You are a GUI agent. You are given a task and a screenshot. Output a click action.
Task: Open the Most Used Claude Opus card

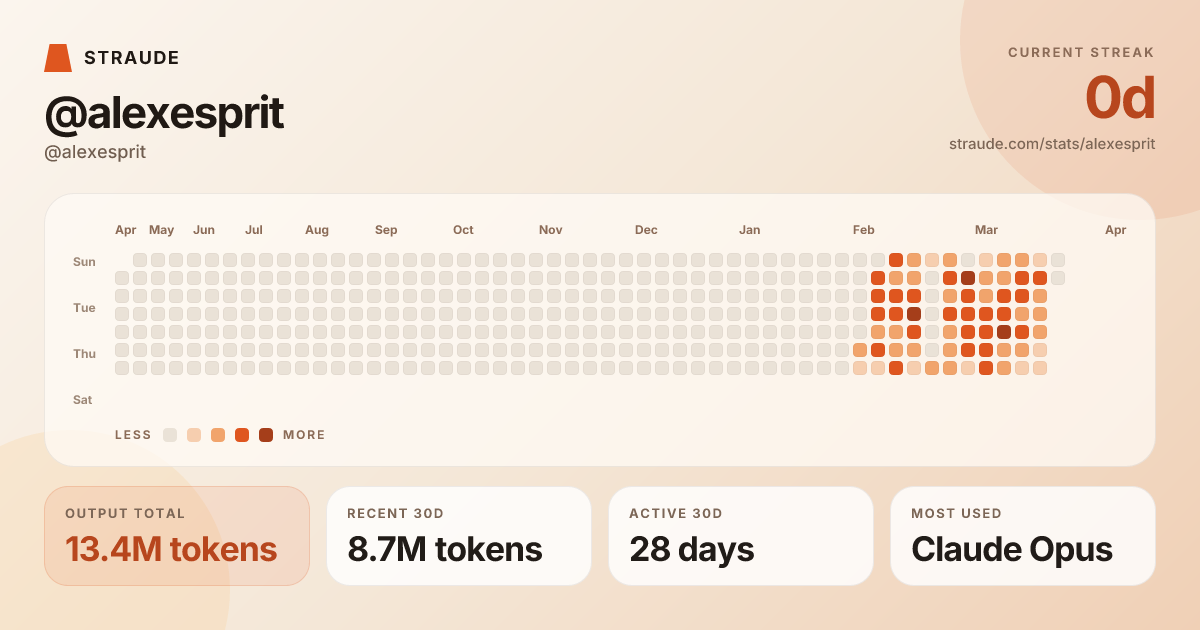click(1023, 536)
